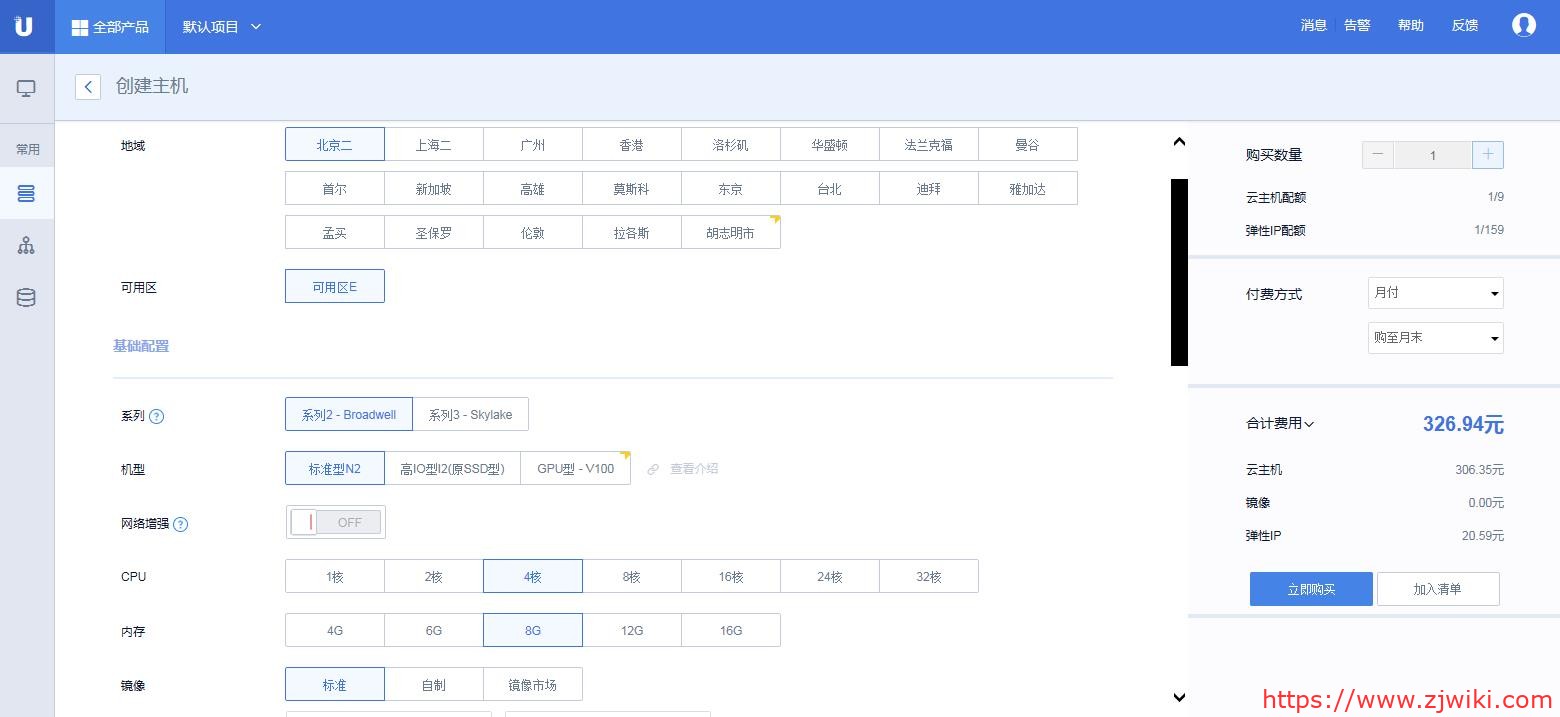This screenshot has width=1560, height=717.
Task: Click the help icon next to 系列
Action: (x=156, y=416)
